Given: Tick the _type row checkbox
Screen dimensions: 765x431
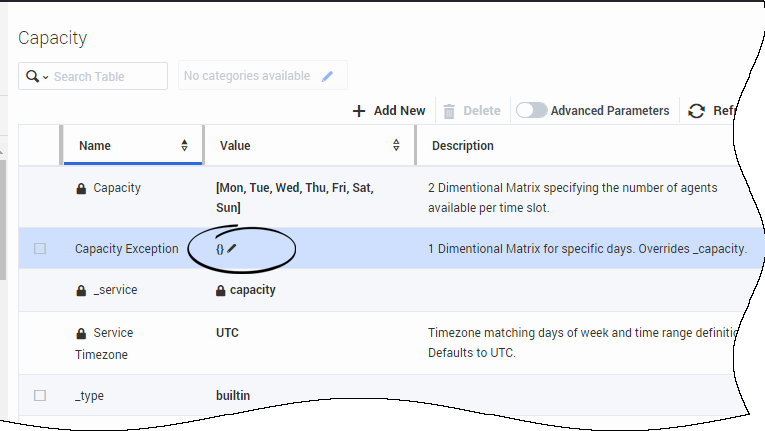Looking at the screenshot, I should [40, 395].
